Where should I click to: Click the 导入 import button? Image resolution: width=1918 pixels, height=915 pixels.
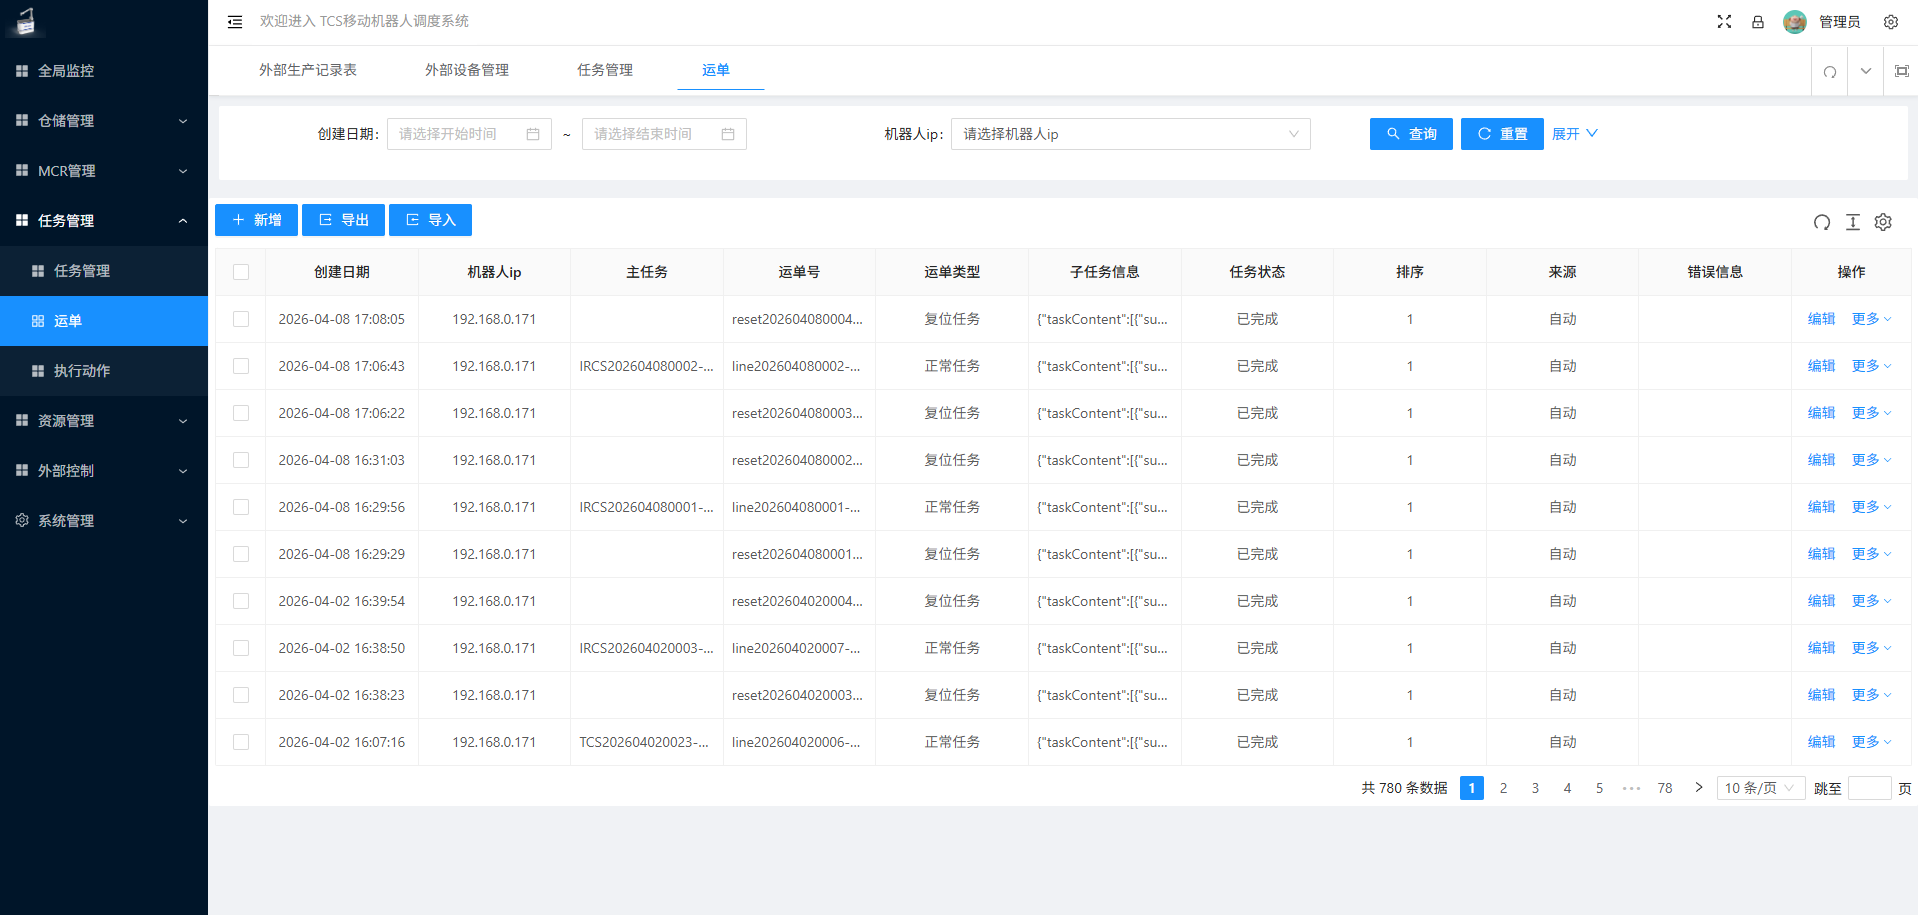tap(430, 220)
